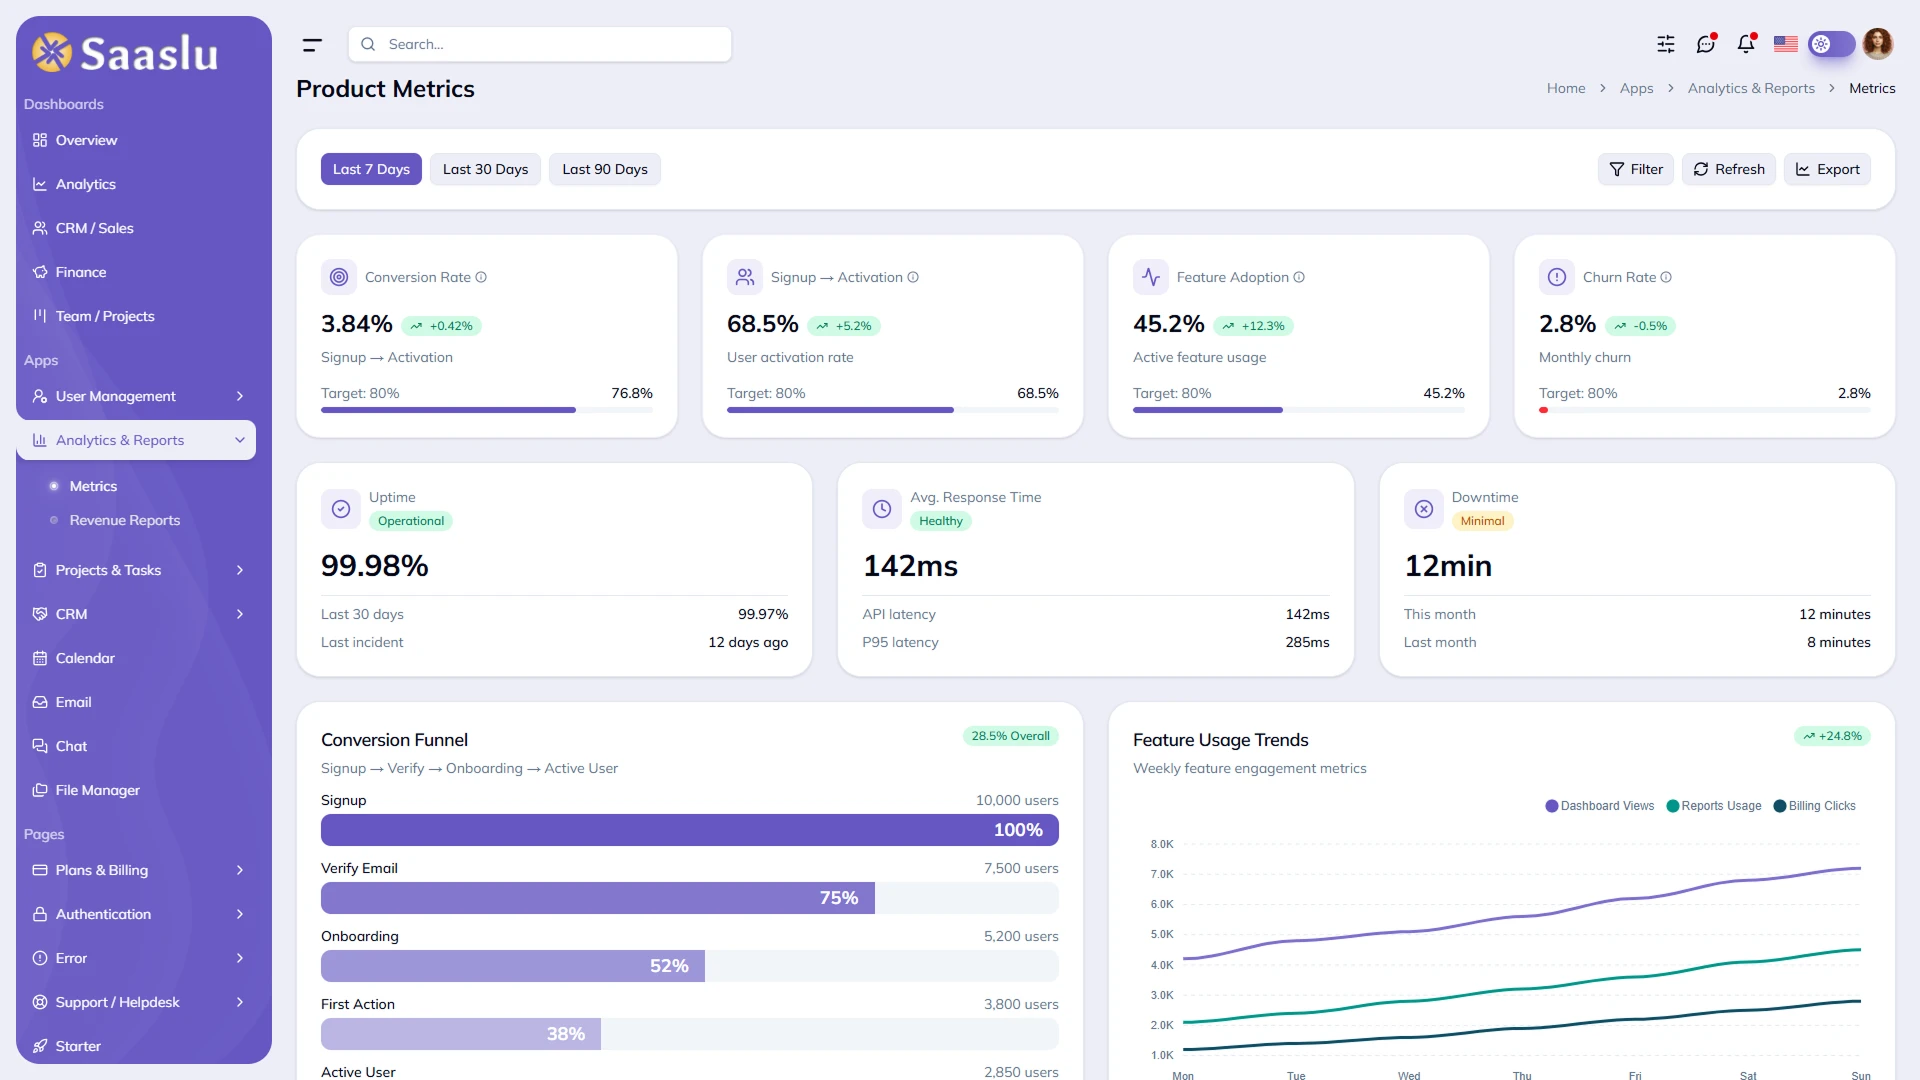Image resolution: width=1920 pixels, height=1080 pixels.
Task: Click Conversion Rate info icon
Action: tap(481, 277)
